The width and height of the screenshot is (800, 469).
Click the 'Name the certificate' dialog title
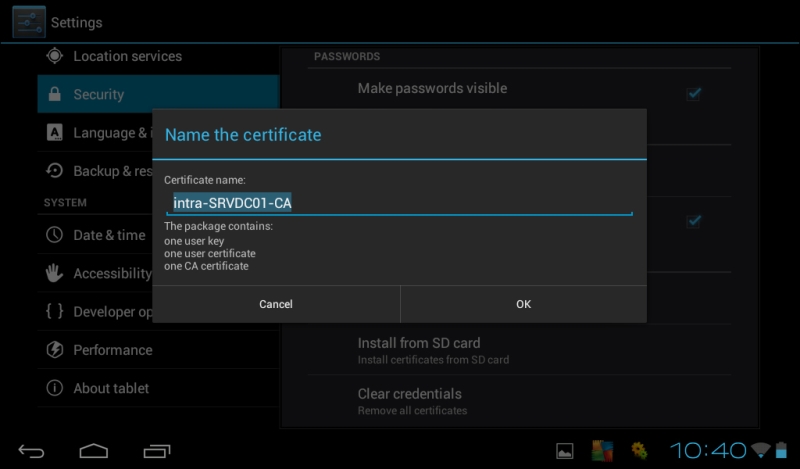(x=243, y=135)
